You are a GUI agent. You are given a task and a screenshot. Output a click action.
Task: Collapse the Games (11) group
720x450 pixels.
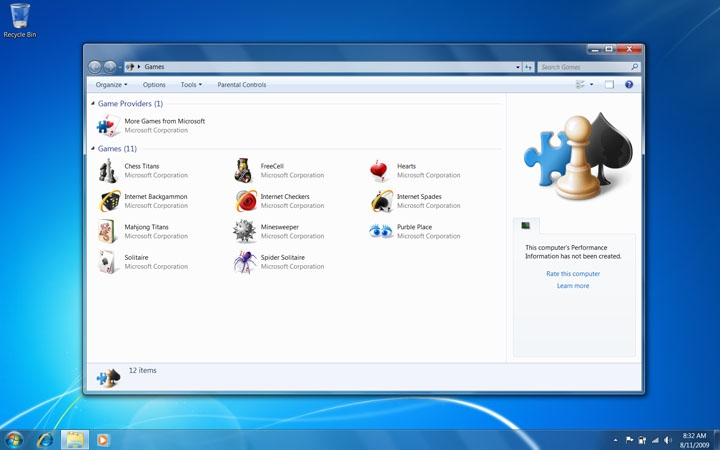click(x=94, y=149)
